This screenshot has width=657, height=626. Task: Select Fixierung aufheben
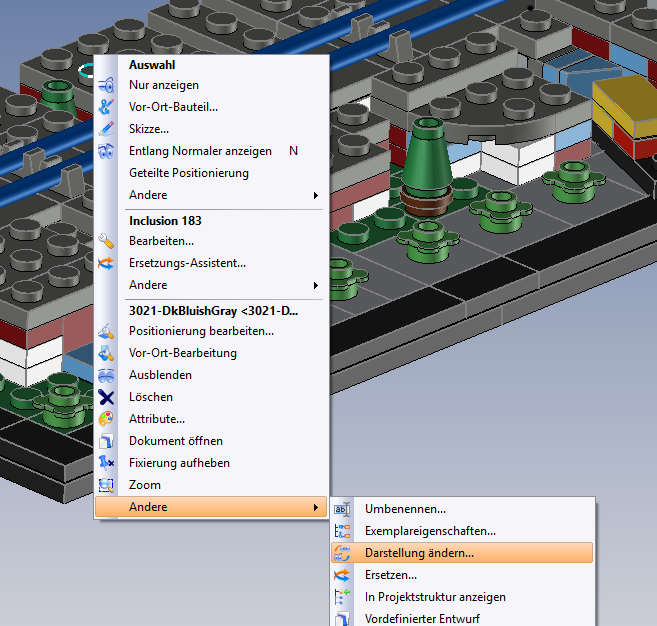(x=211, y=463)
